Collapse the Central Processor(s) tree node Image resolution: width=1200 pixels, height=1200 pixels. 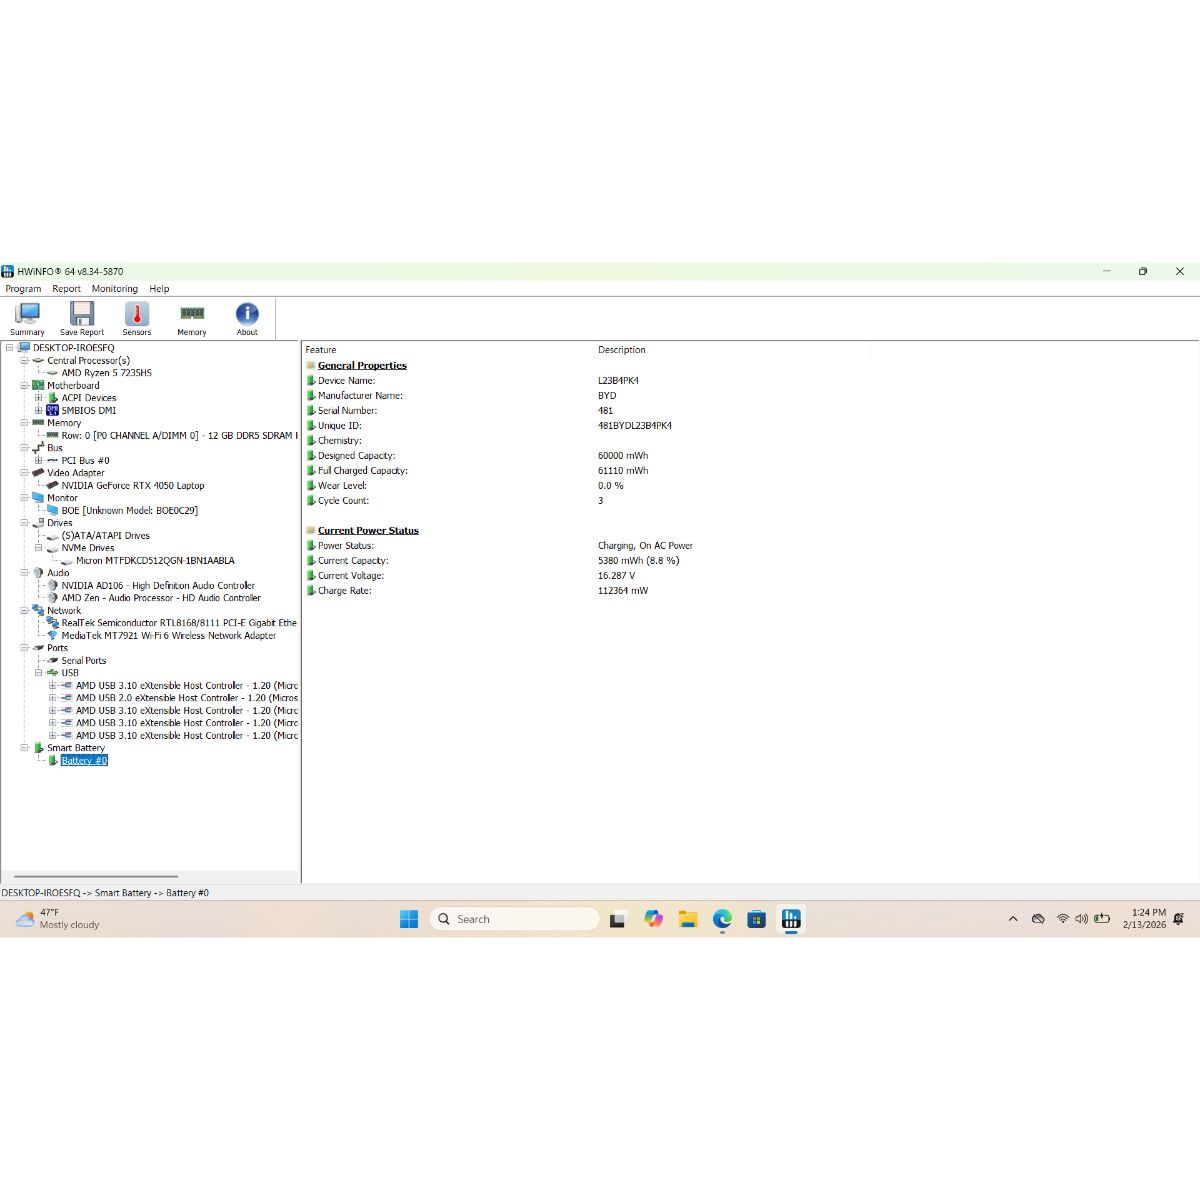pyautogui.click(x=24, y=360)
